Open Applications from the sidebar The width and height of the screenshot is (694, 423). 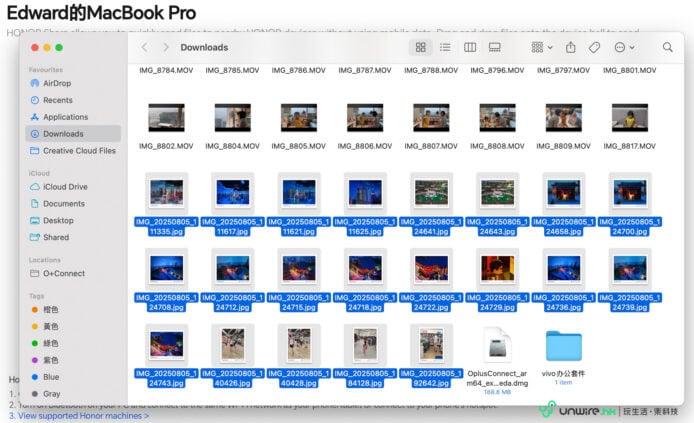click(x=65, y=117)
